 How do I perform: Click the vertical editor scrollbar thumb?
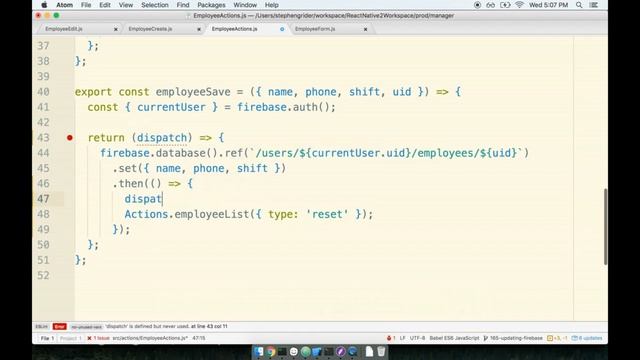tap(605, 227)
